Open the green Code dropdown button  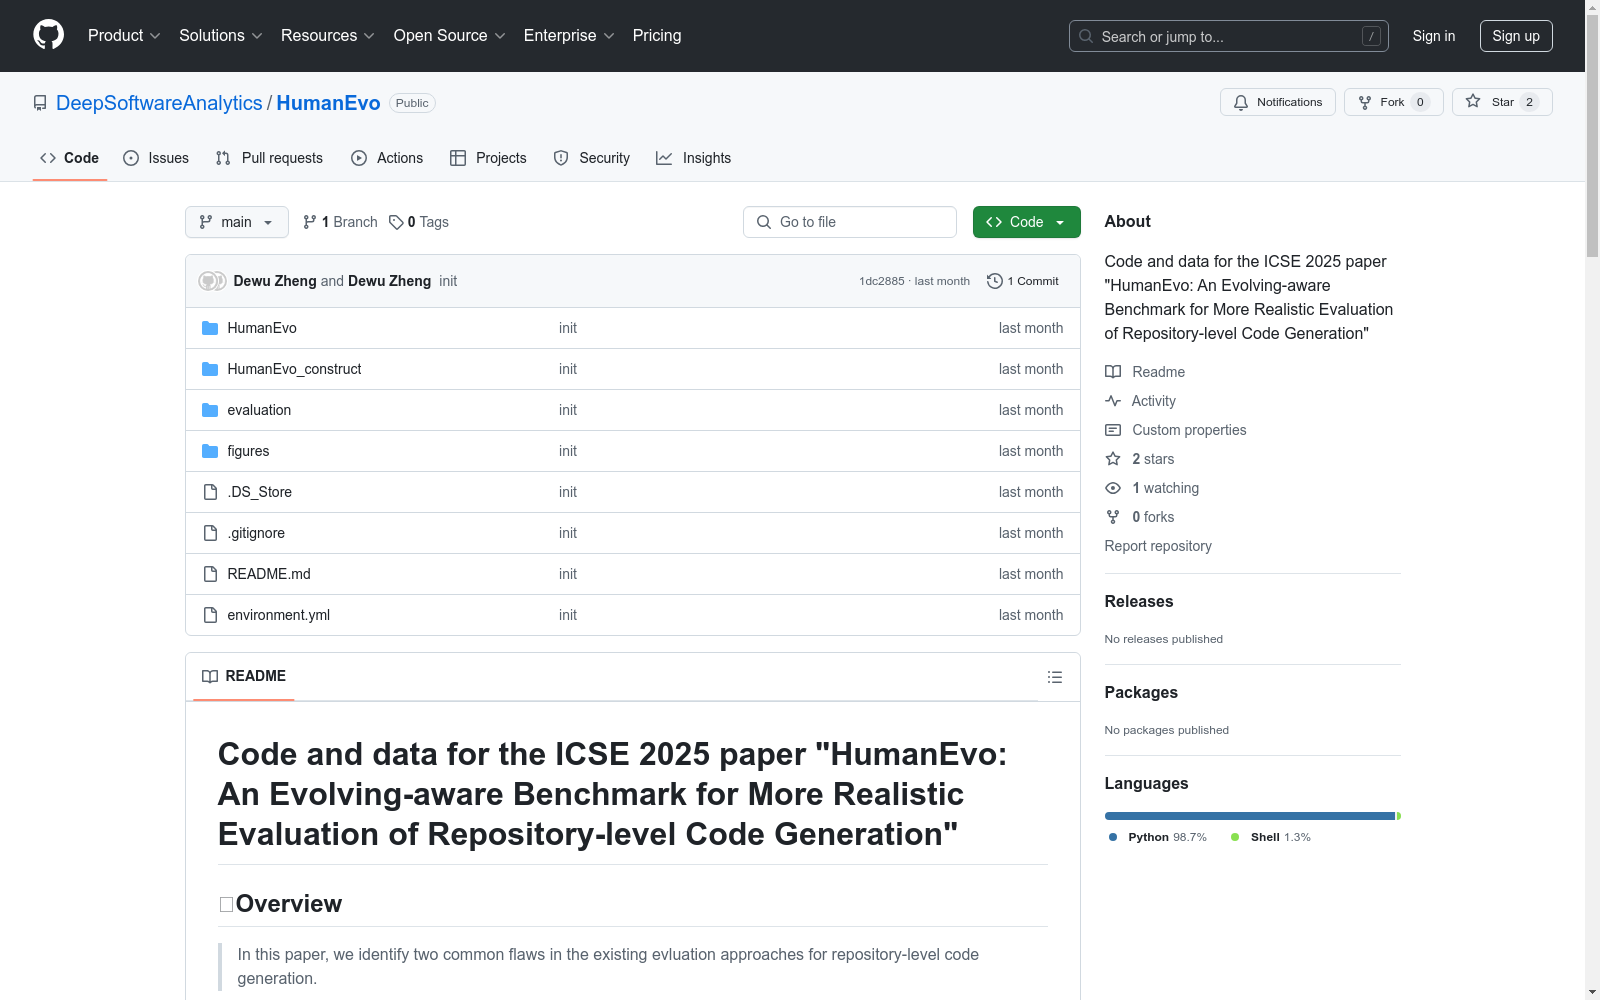(x=1026, y=222)
